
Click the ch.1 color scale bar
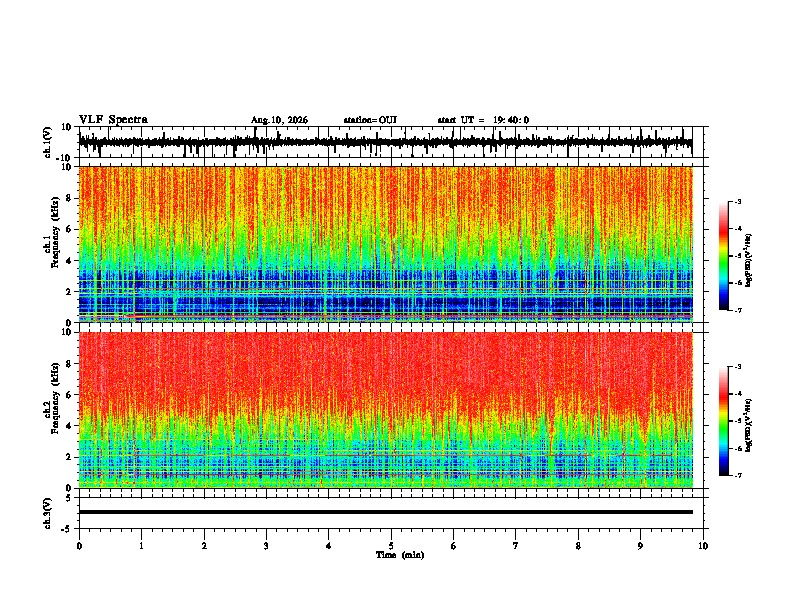pyautogui.click(x=724, y=256)
